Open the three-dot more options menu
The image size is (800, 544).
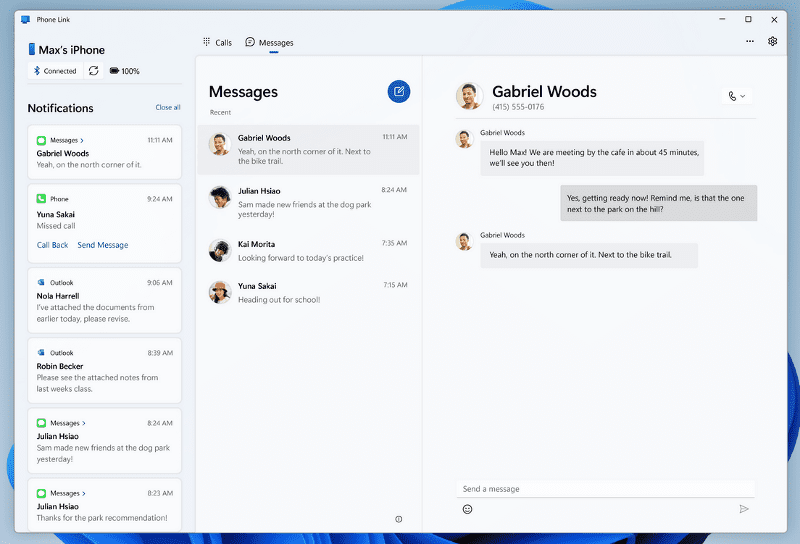point(749,41)
